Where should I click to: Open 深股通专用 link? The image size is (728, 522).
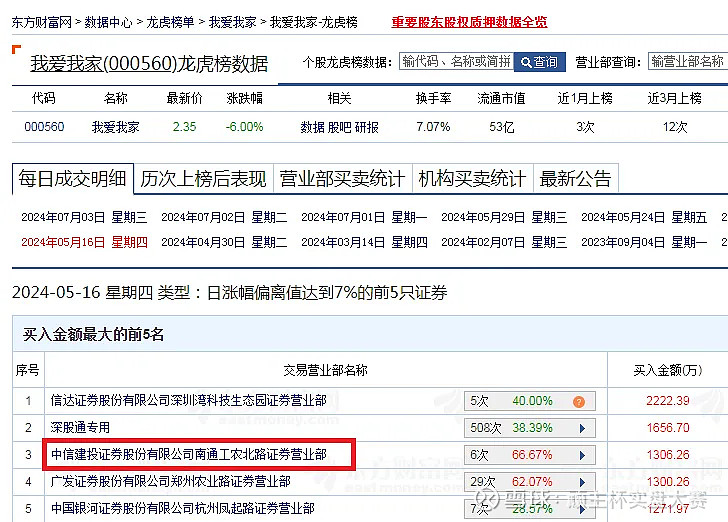(x=80, y=427)
